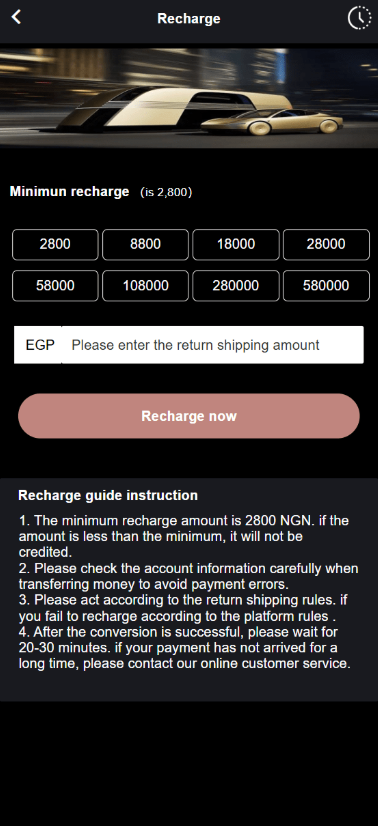Choose the 580000 amount option
This screenshot has height=826, width=378.
coord(326,286)
